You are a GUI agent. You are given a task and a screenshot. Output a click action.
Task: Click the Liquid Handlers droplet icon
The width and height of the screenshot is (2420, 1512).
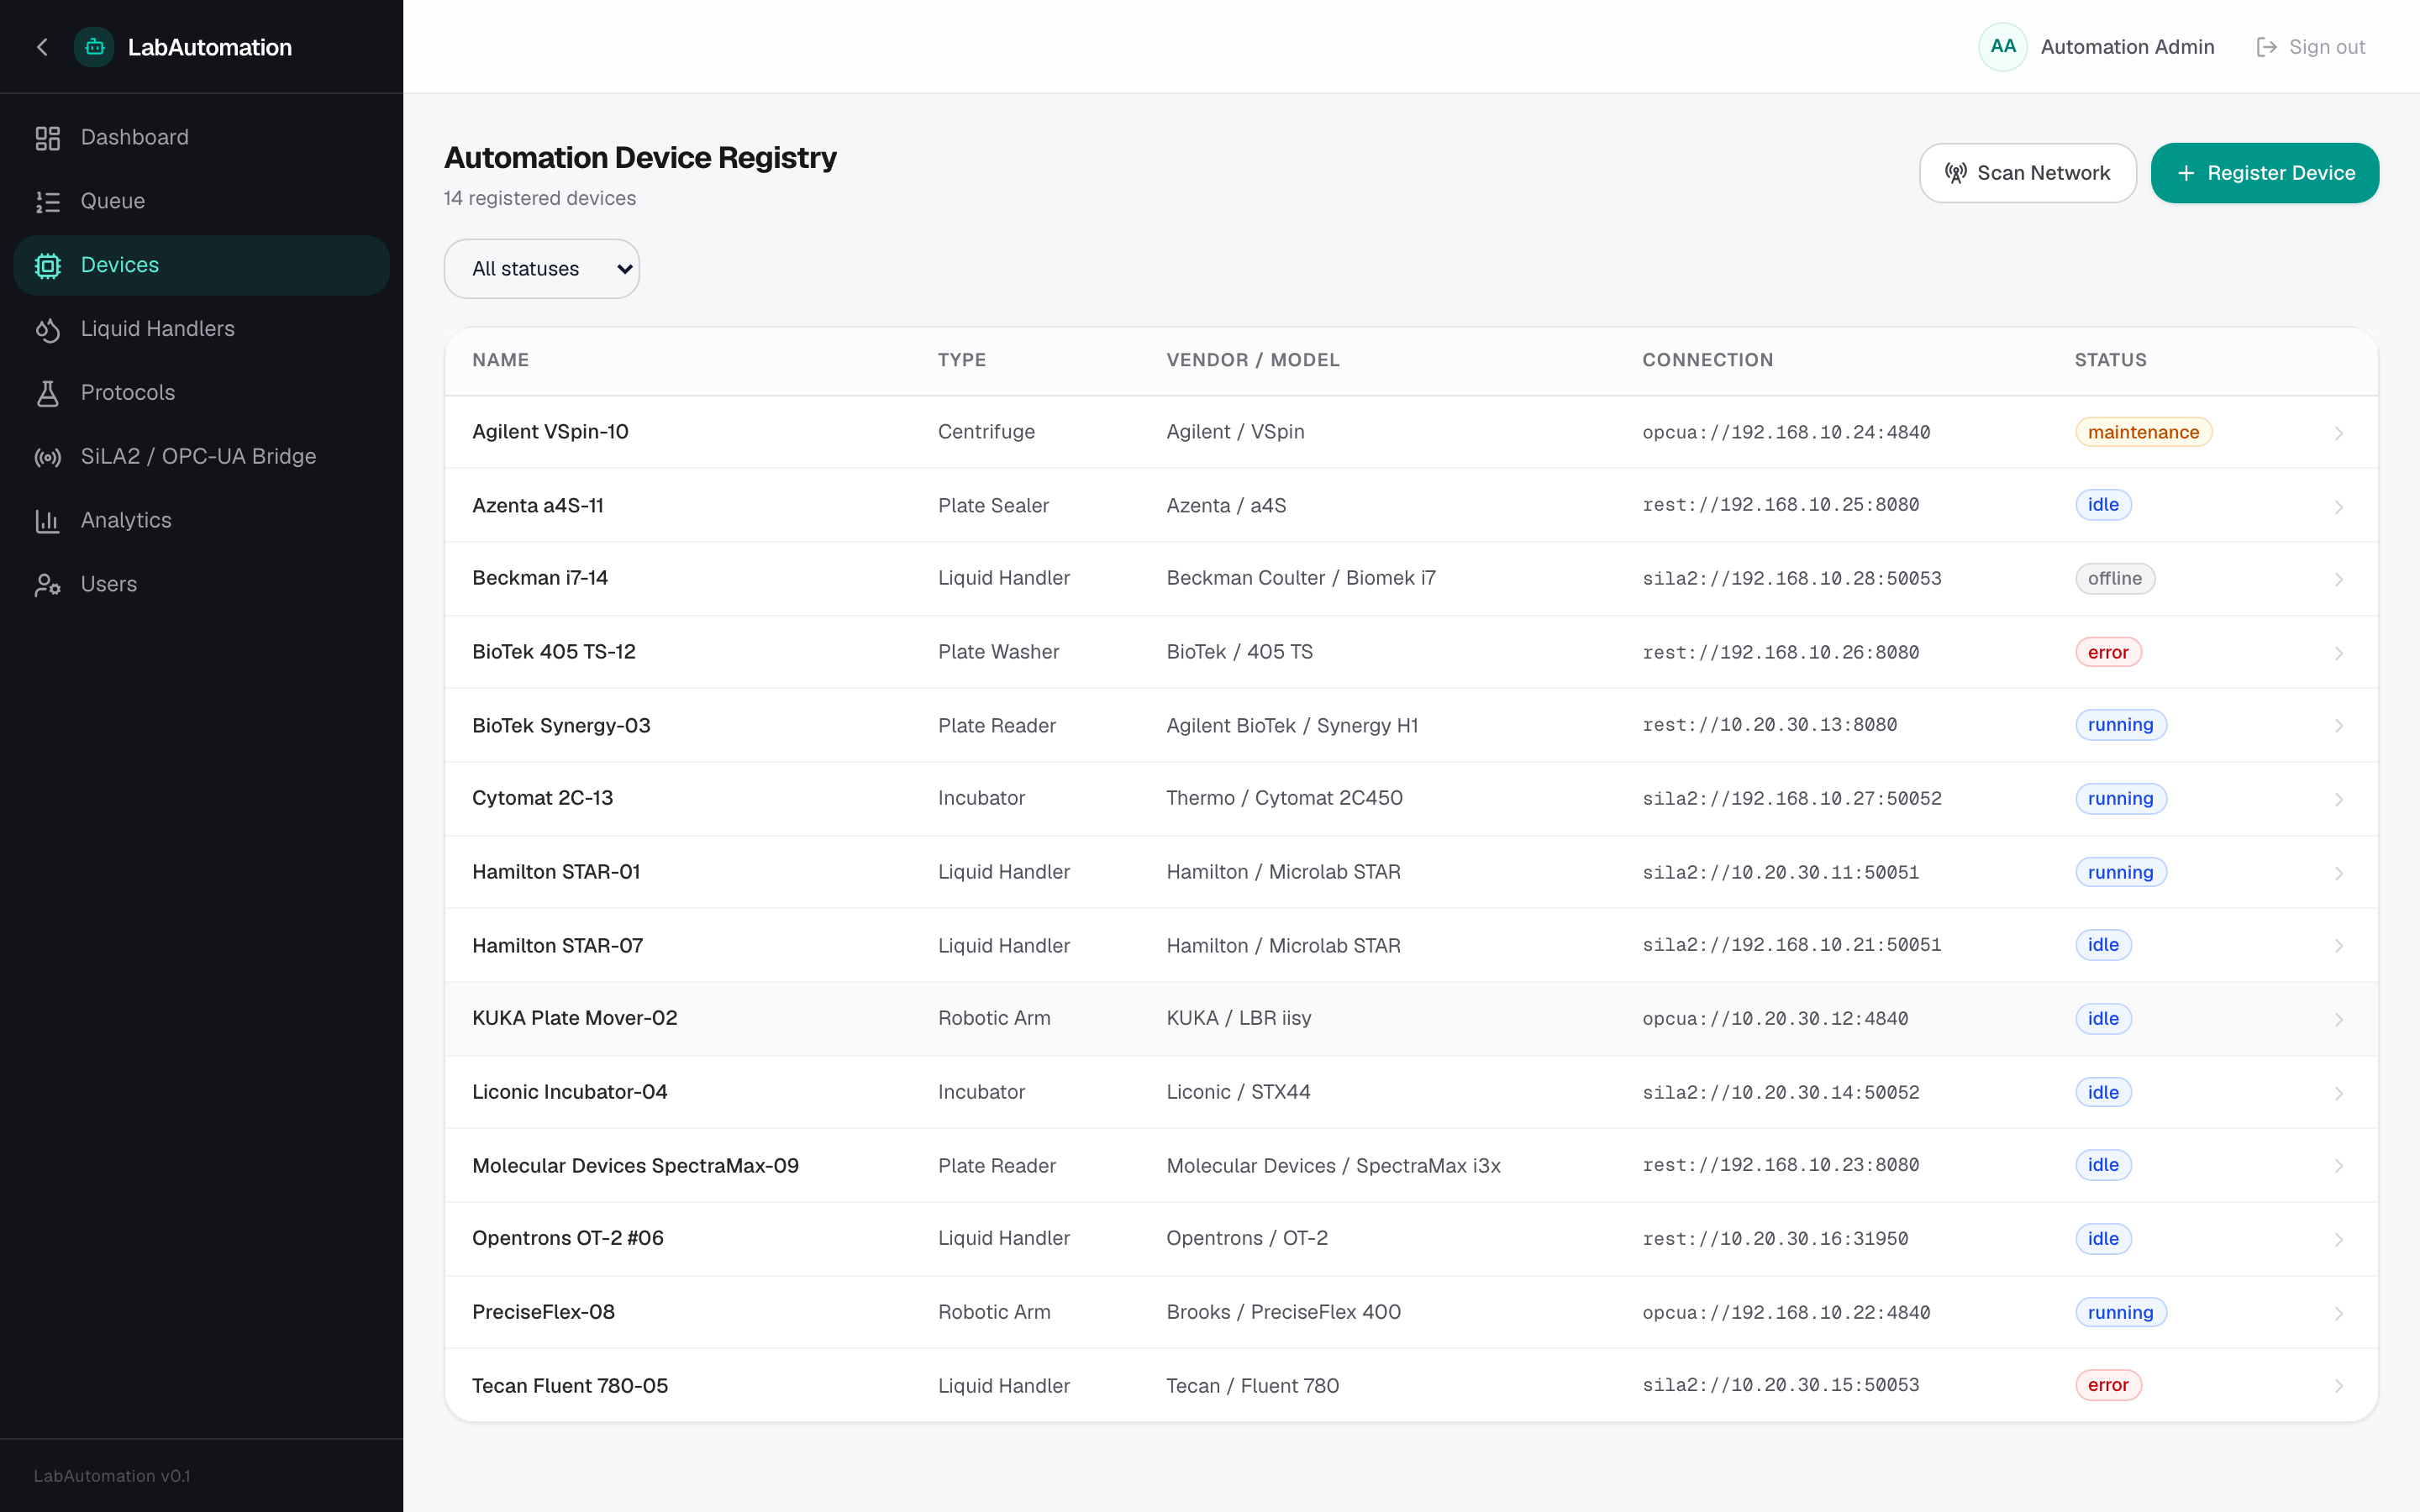[47, 330]
